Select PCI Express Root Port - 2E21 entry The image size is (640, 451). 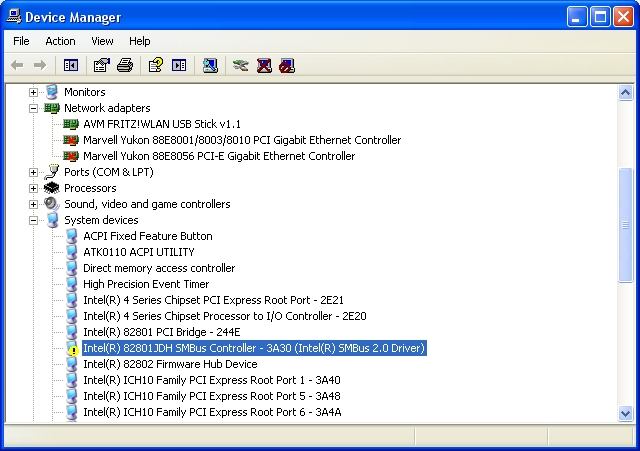(x=213, y=300)
